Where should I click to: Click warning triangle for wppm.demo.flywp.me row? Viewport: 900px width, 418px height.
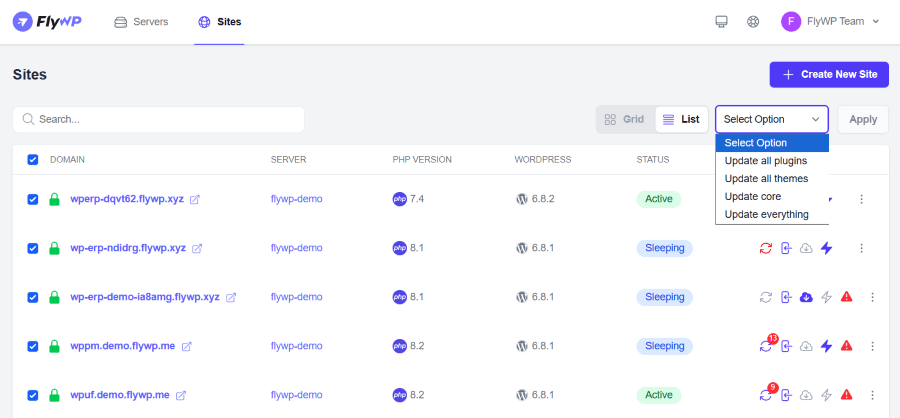click(x=846, y=346)
